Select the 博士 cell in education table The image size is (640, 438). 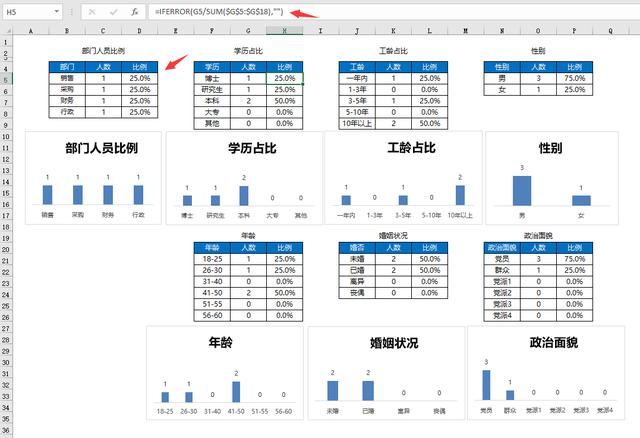tap(212, 78)
